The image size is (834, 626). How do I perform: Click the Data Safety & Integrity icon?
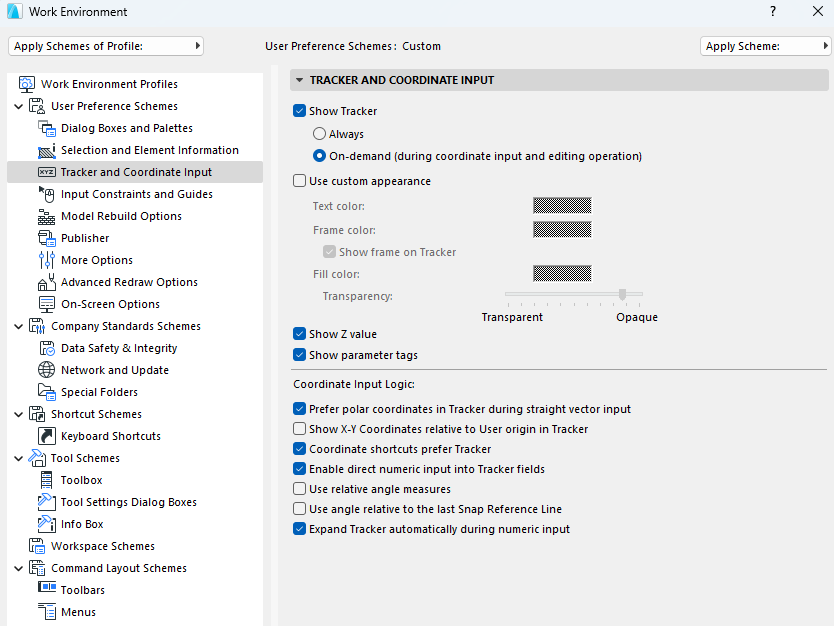[x=46, y=348]
